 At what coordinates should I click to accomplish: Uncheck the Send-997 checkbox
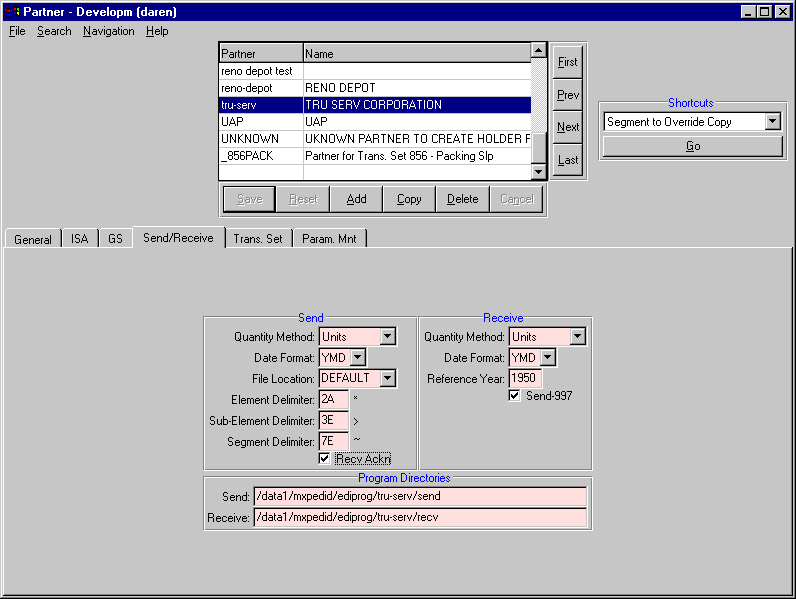514,396
